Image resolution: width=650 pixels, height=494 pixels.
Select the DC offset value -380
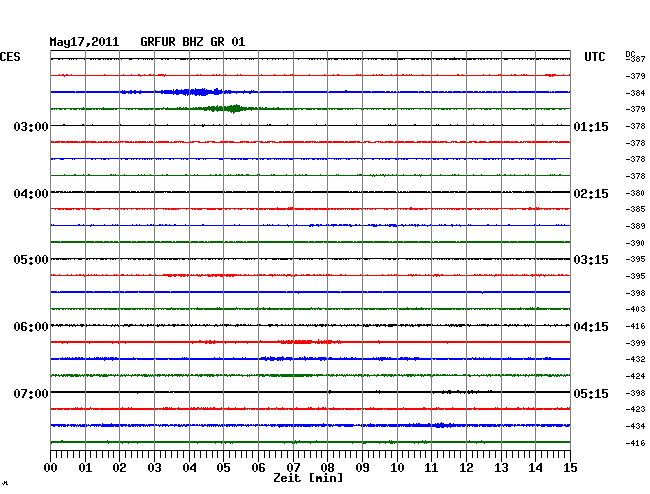(635, 193)
